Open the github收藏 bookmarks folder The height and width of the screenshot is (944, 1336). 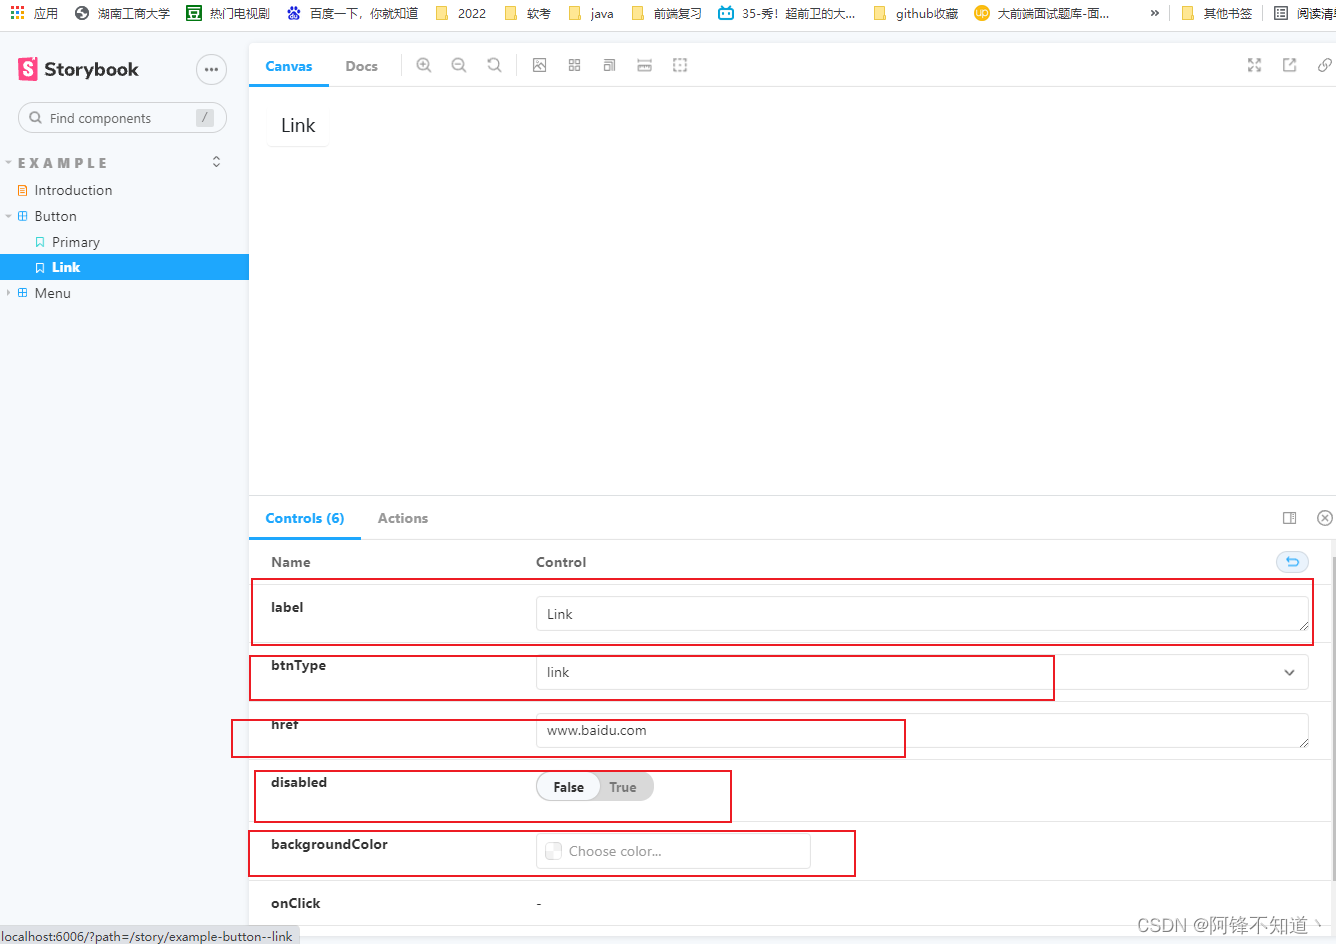coord(915,13)
